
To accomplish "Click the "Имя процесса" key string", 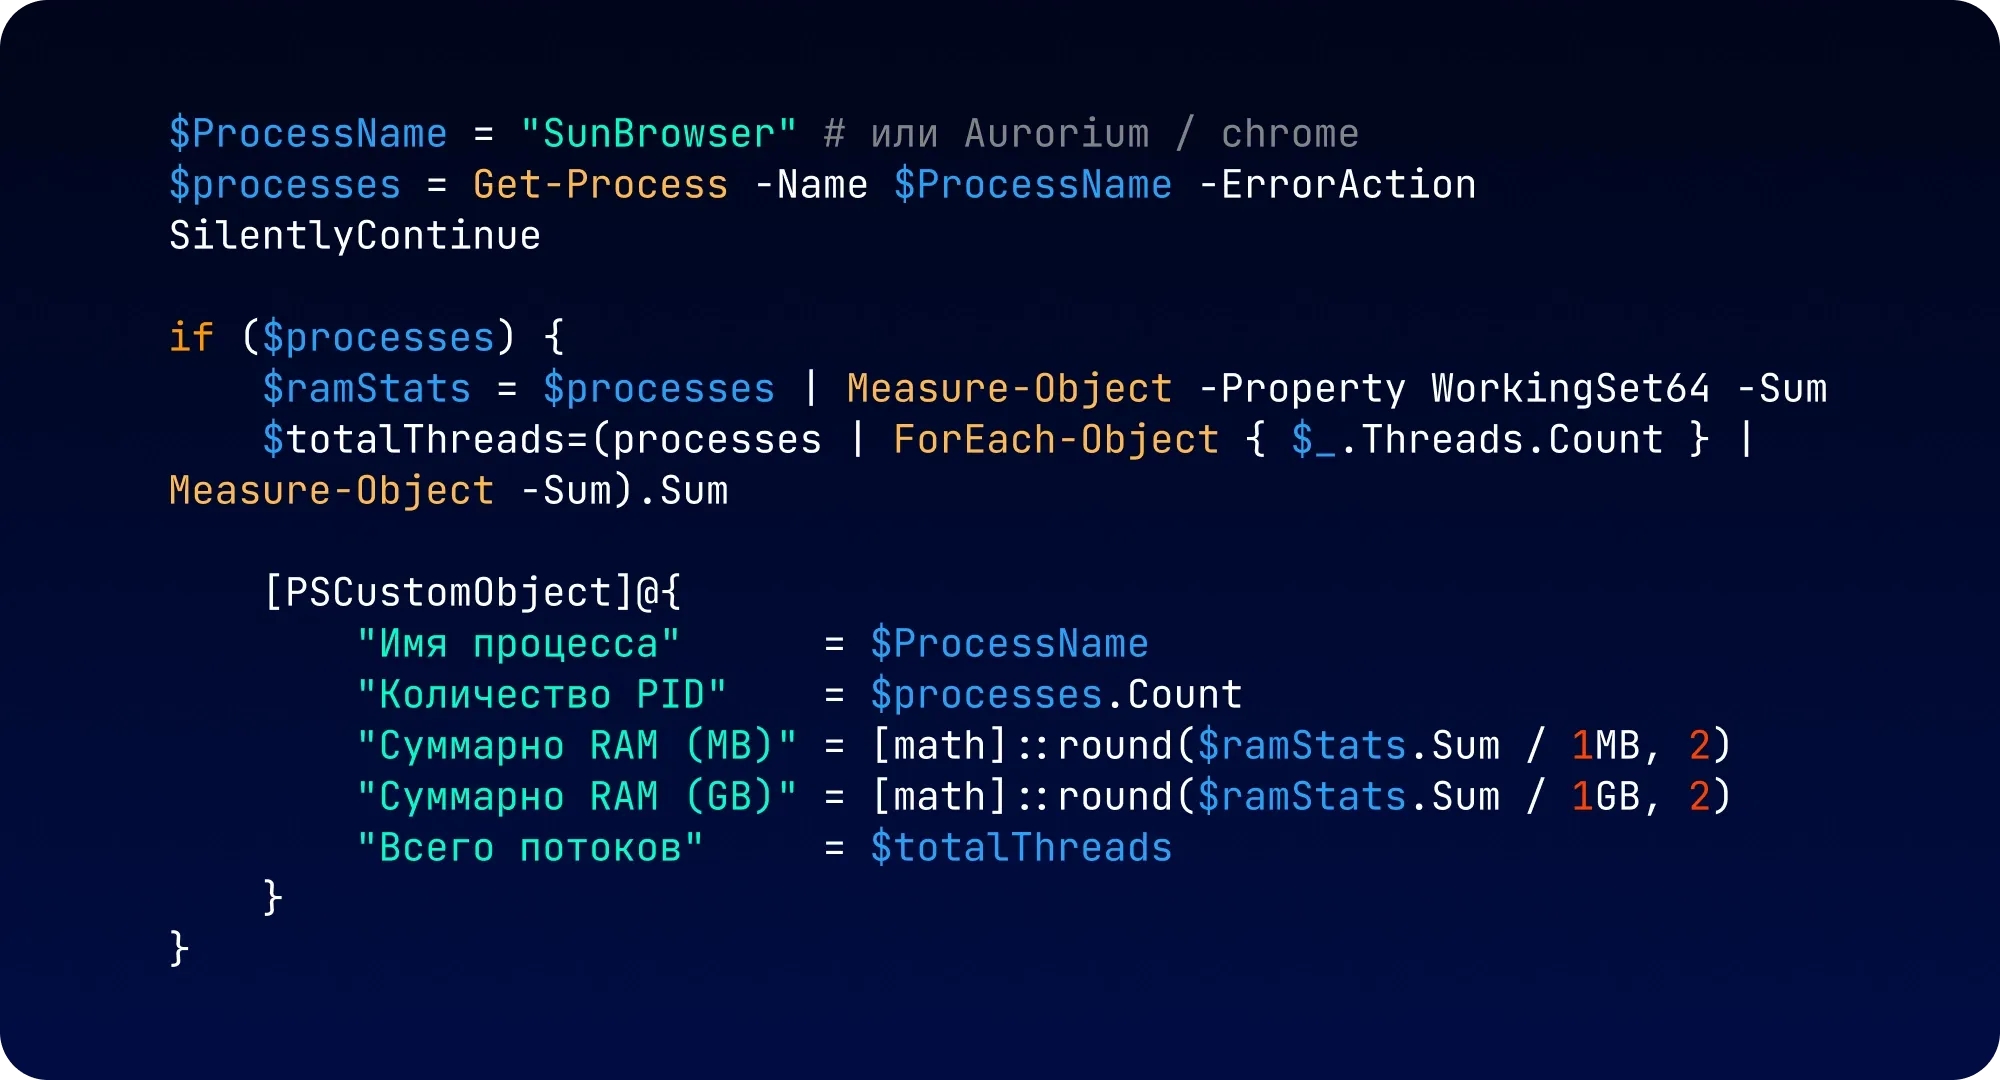I will tap(518, 644).
